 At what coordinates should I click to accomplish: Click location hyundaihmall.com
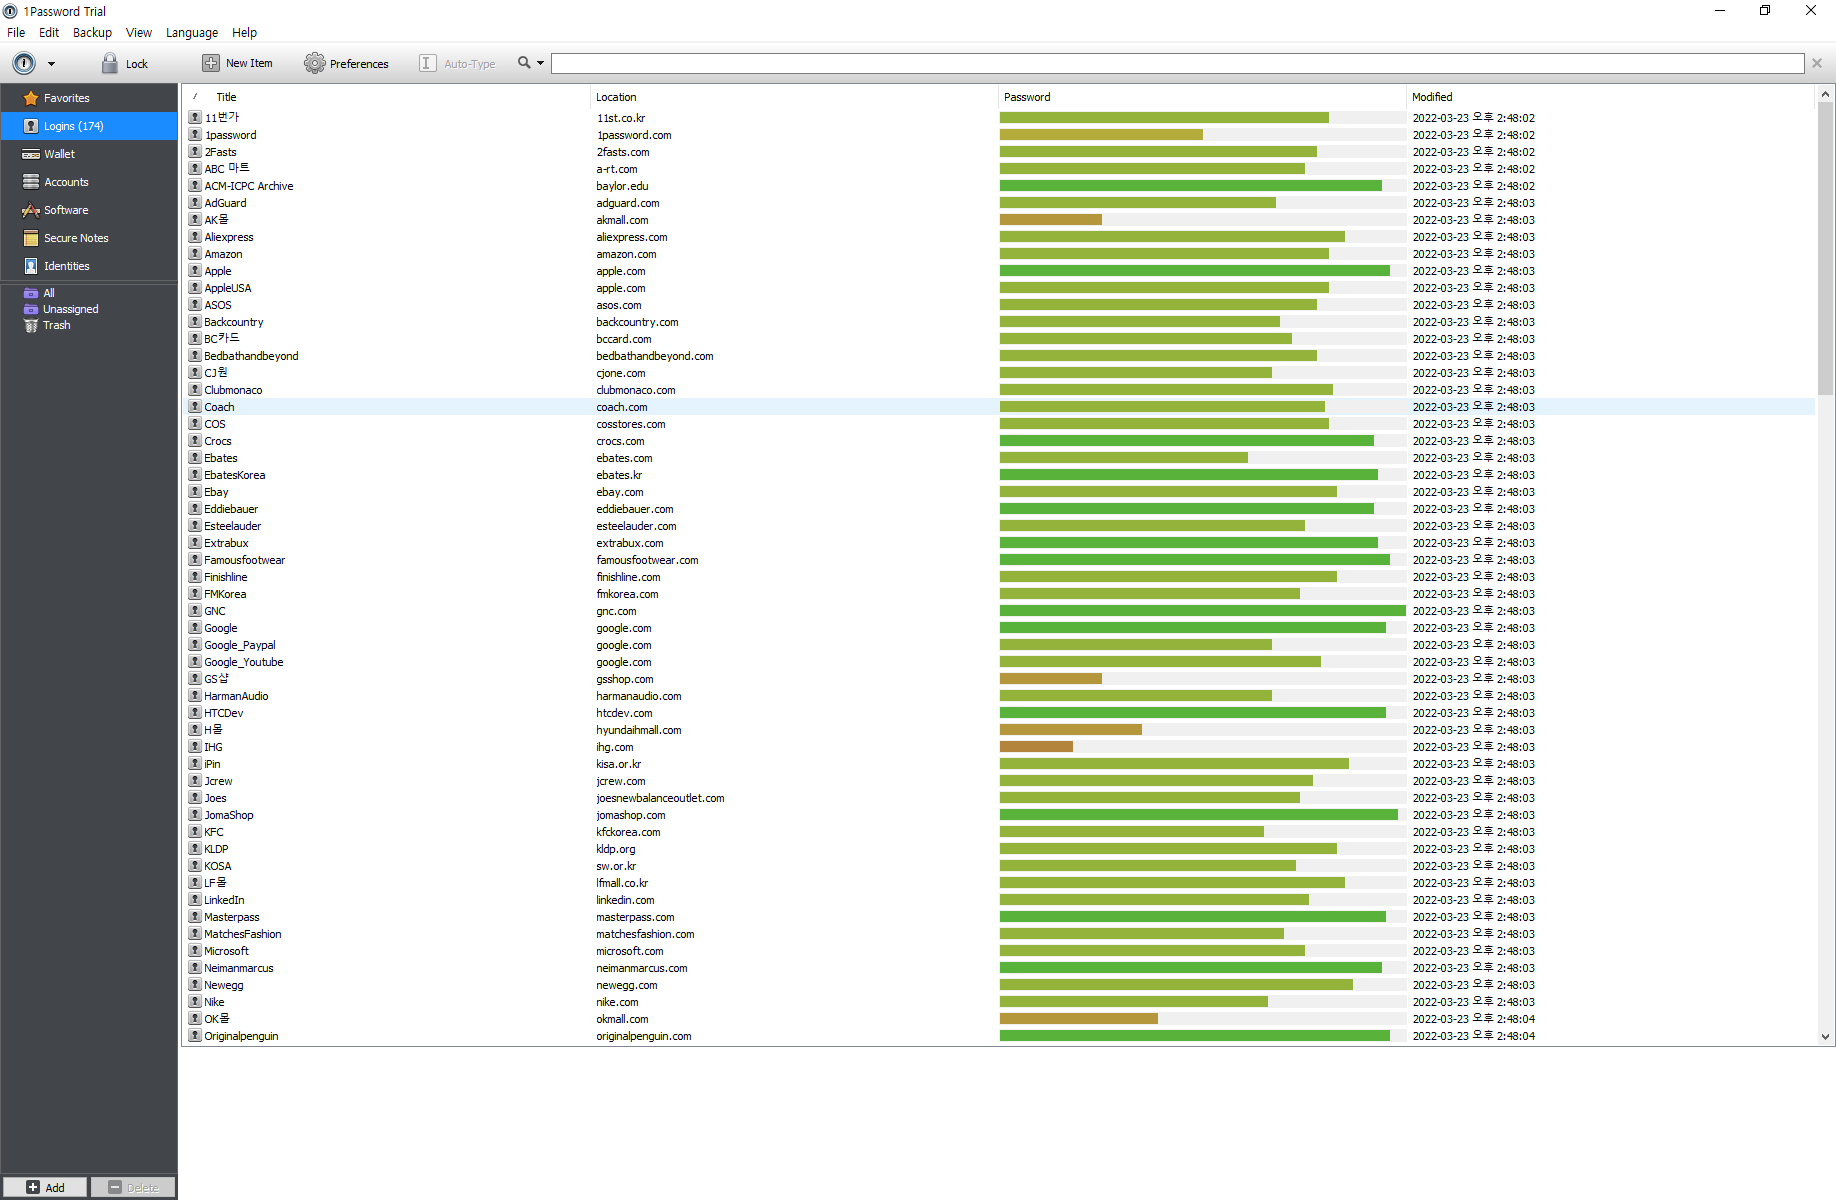(639, 730)
